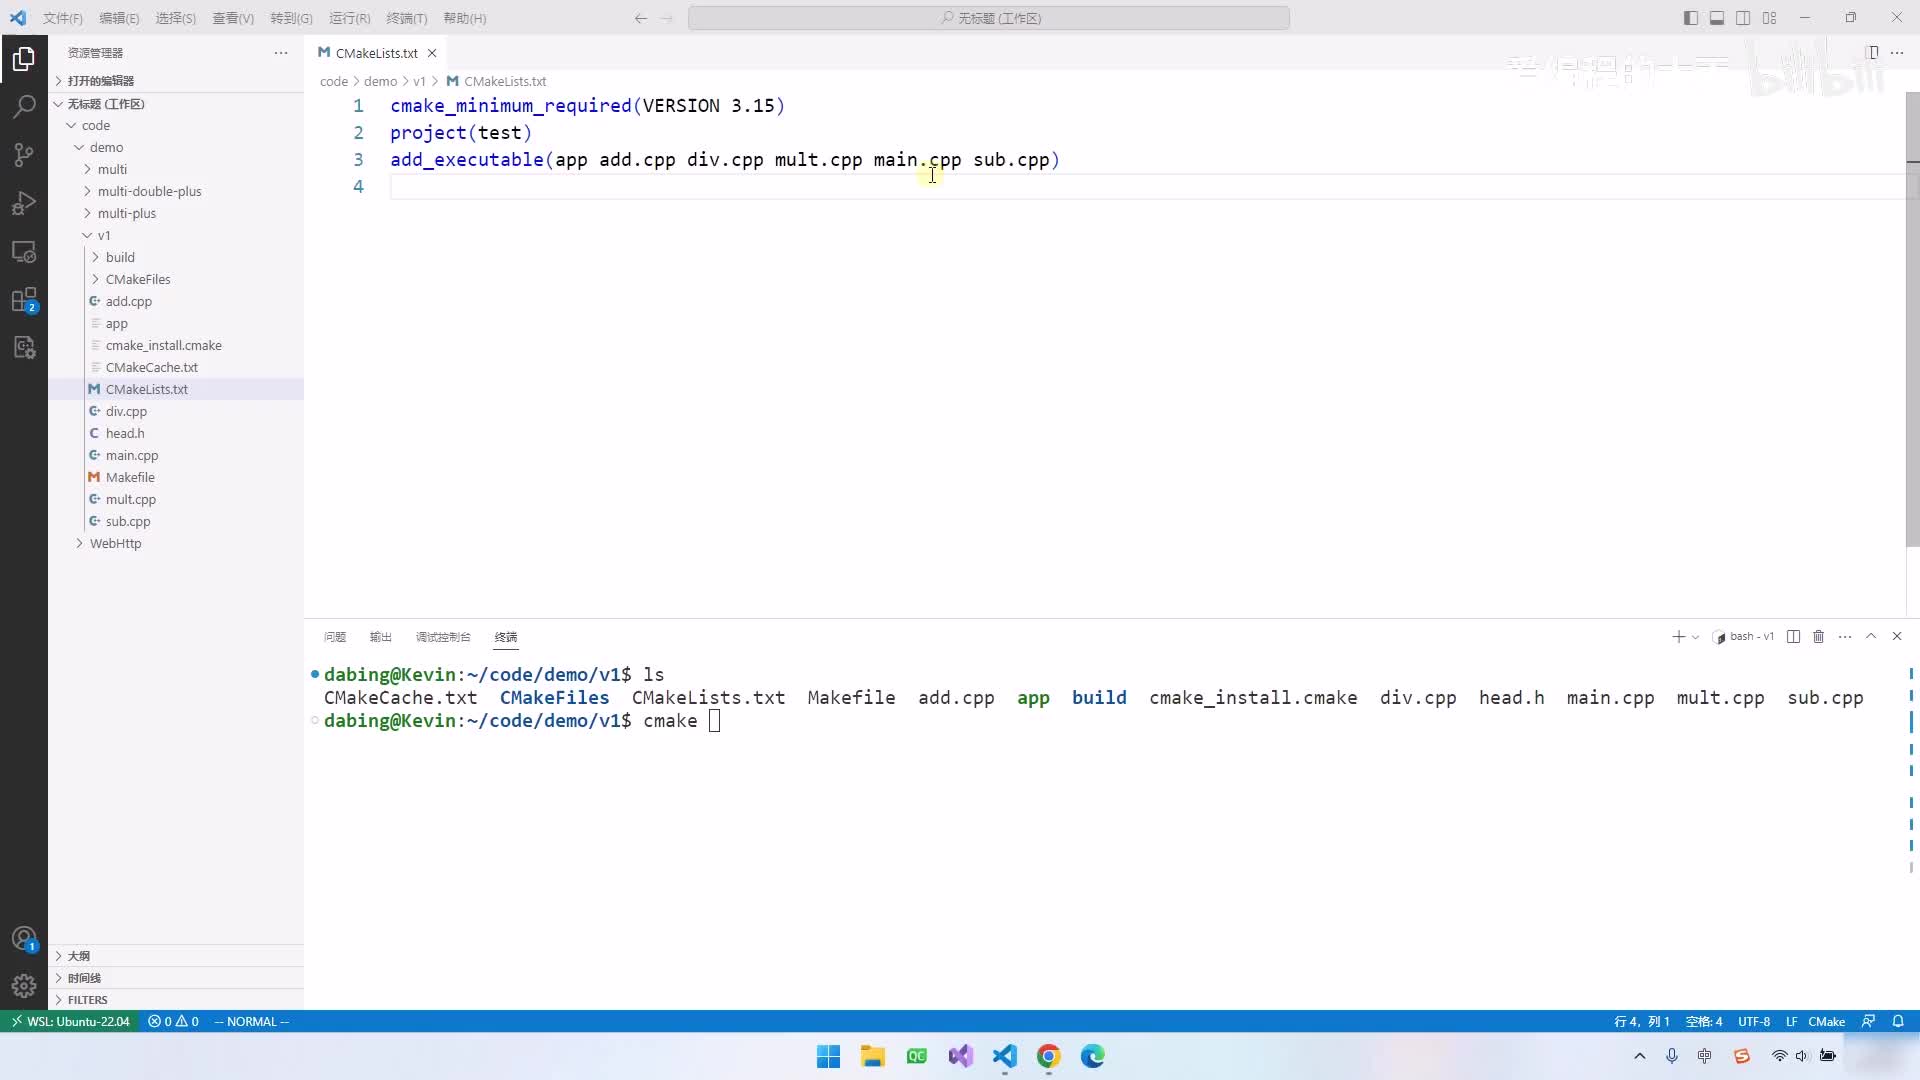Kill the terminal using the trash icon
Image resolution: width=1920 pixels, height=1080 pixels.
pos(1819,637)
